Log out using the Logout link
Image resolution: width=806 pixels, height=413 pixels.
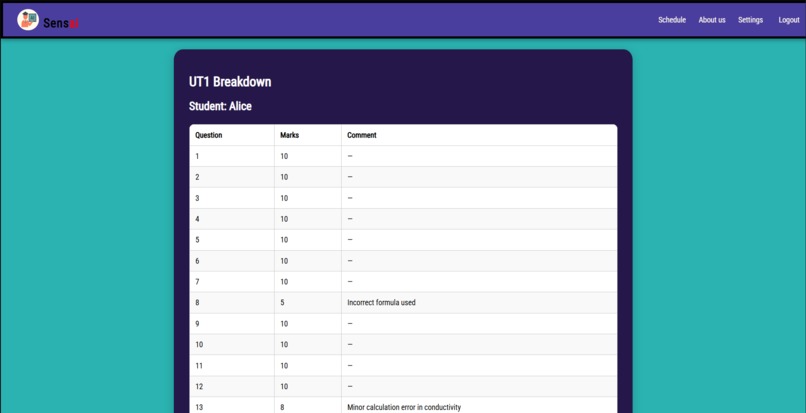789,20
